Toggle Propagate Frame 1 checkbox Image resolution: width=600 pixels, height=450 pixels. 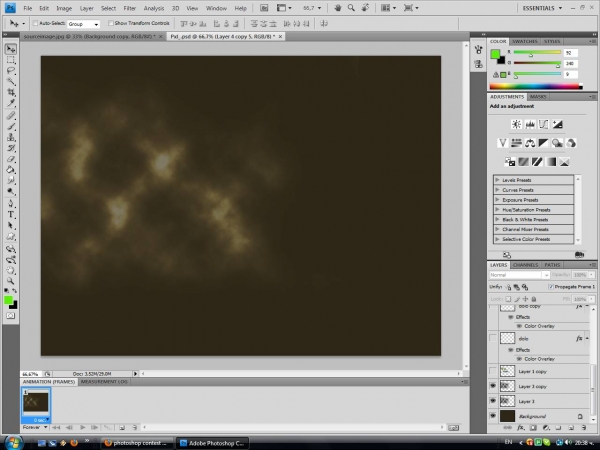point(551,287)
